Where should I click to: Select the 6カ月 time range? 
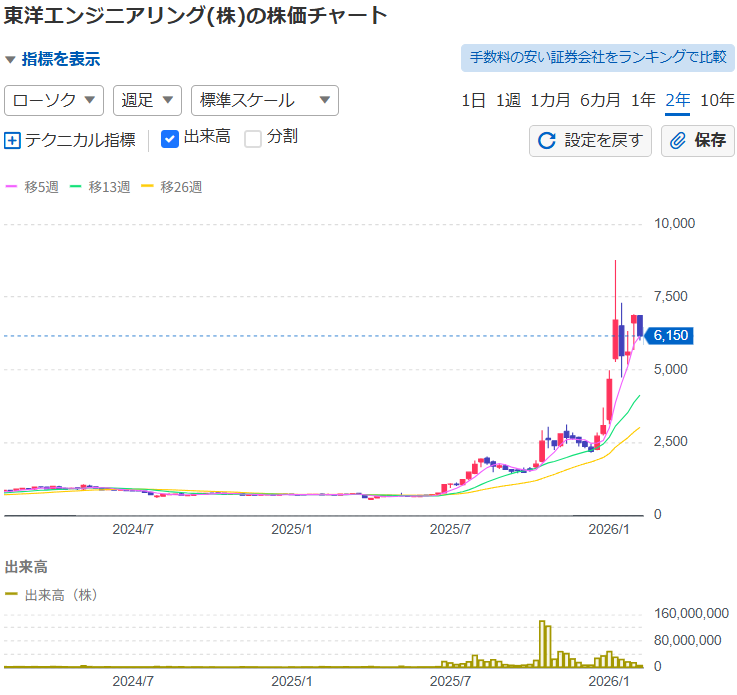(601, 100)
